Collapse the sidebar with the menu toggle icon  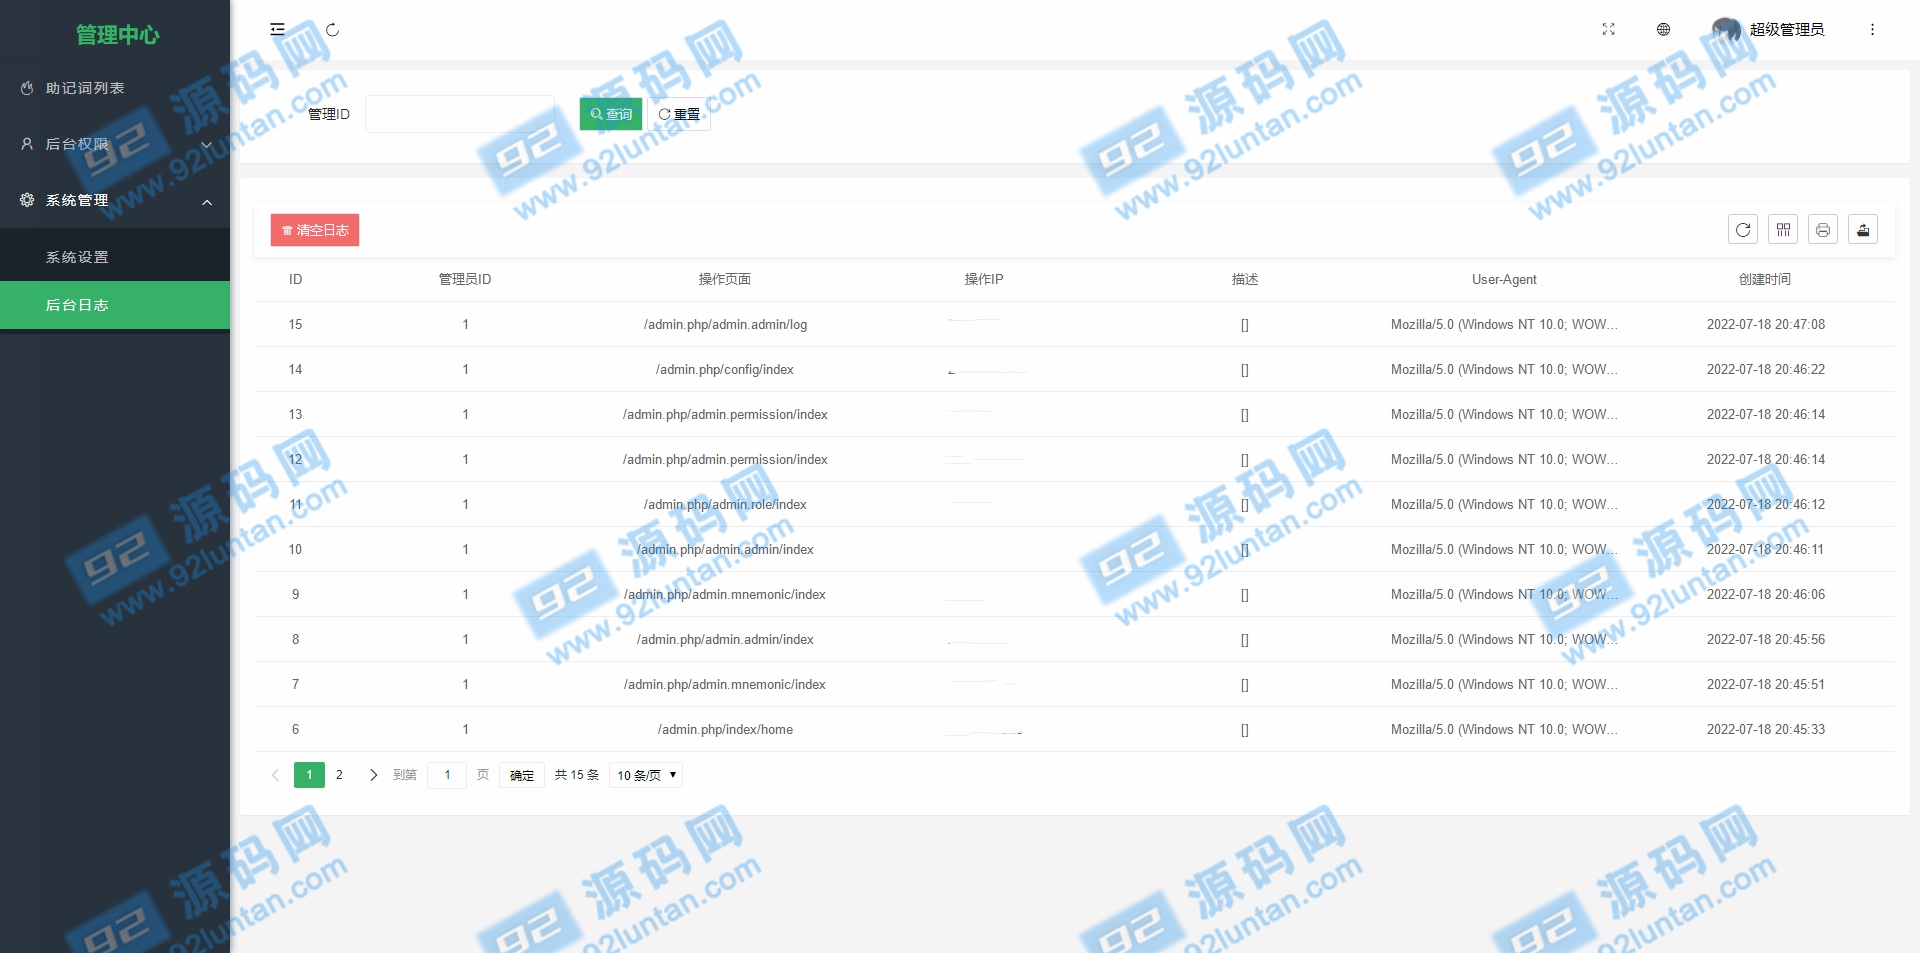click(x=278, y=30)
